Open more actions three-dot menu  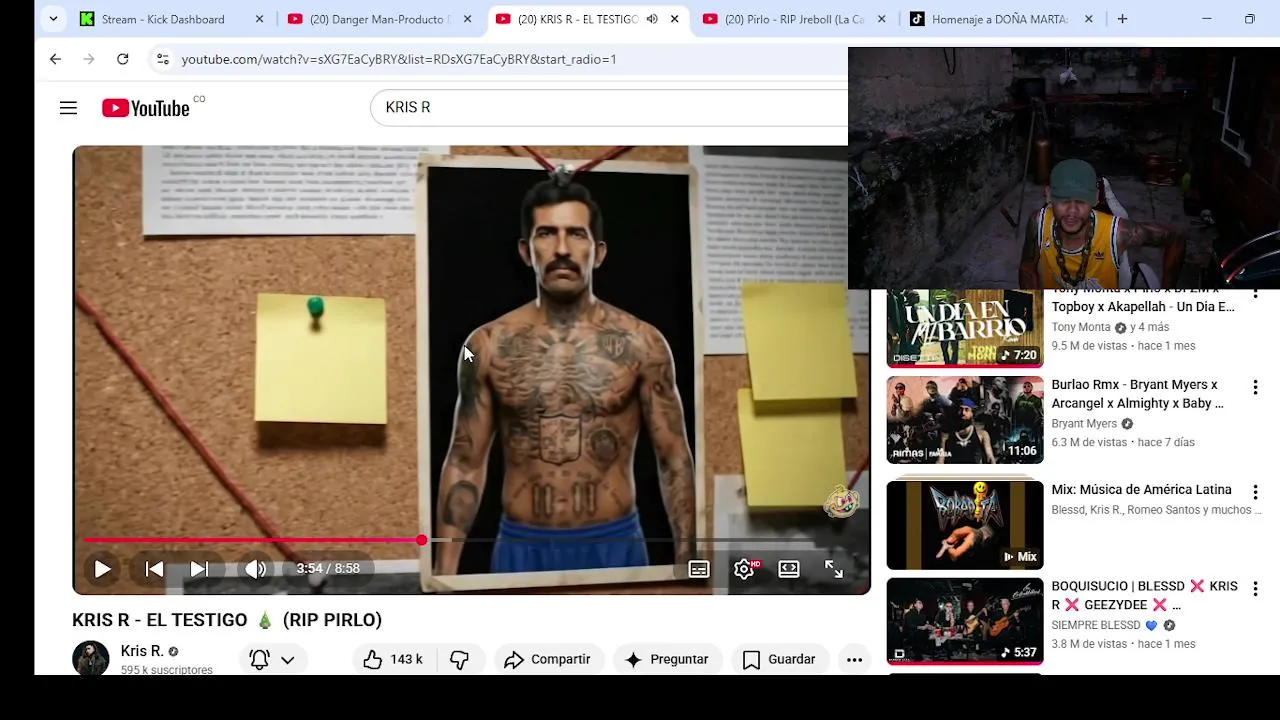[854, 659]
